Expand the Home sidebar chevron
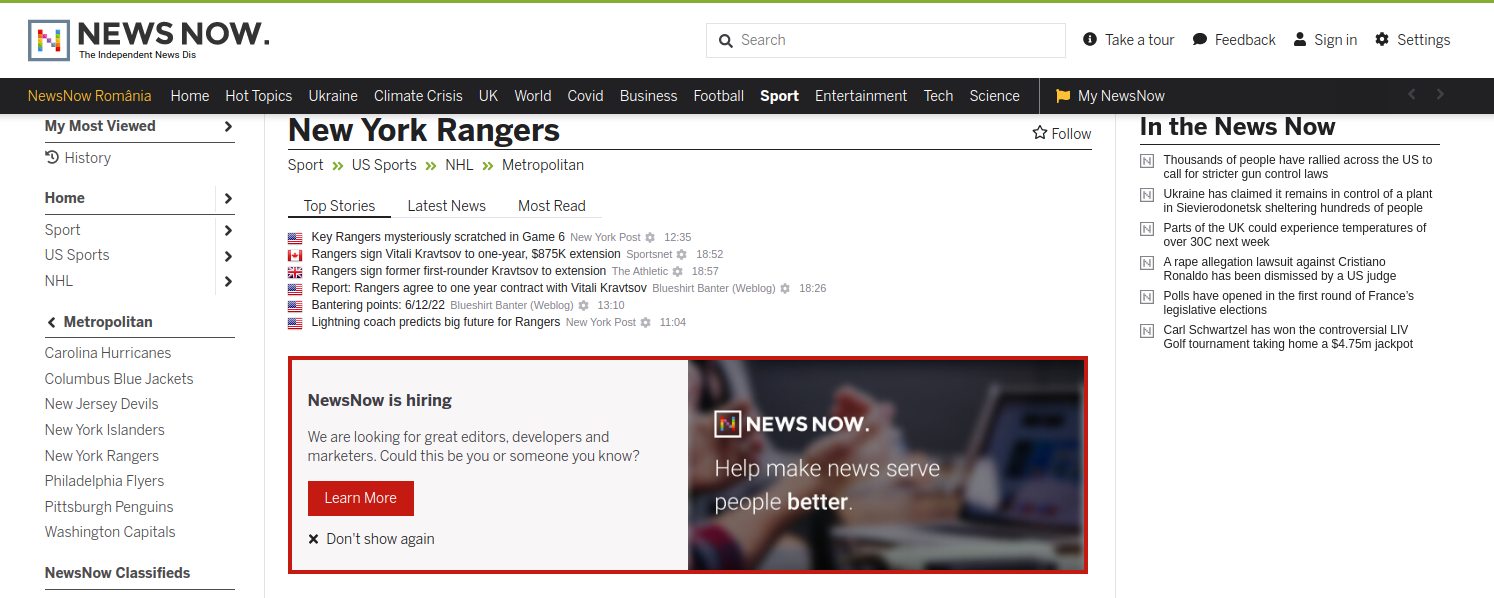This screenshot has width=1494, height=598. click(228, 198)
